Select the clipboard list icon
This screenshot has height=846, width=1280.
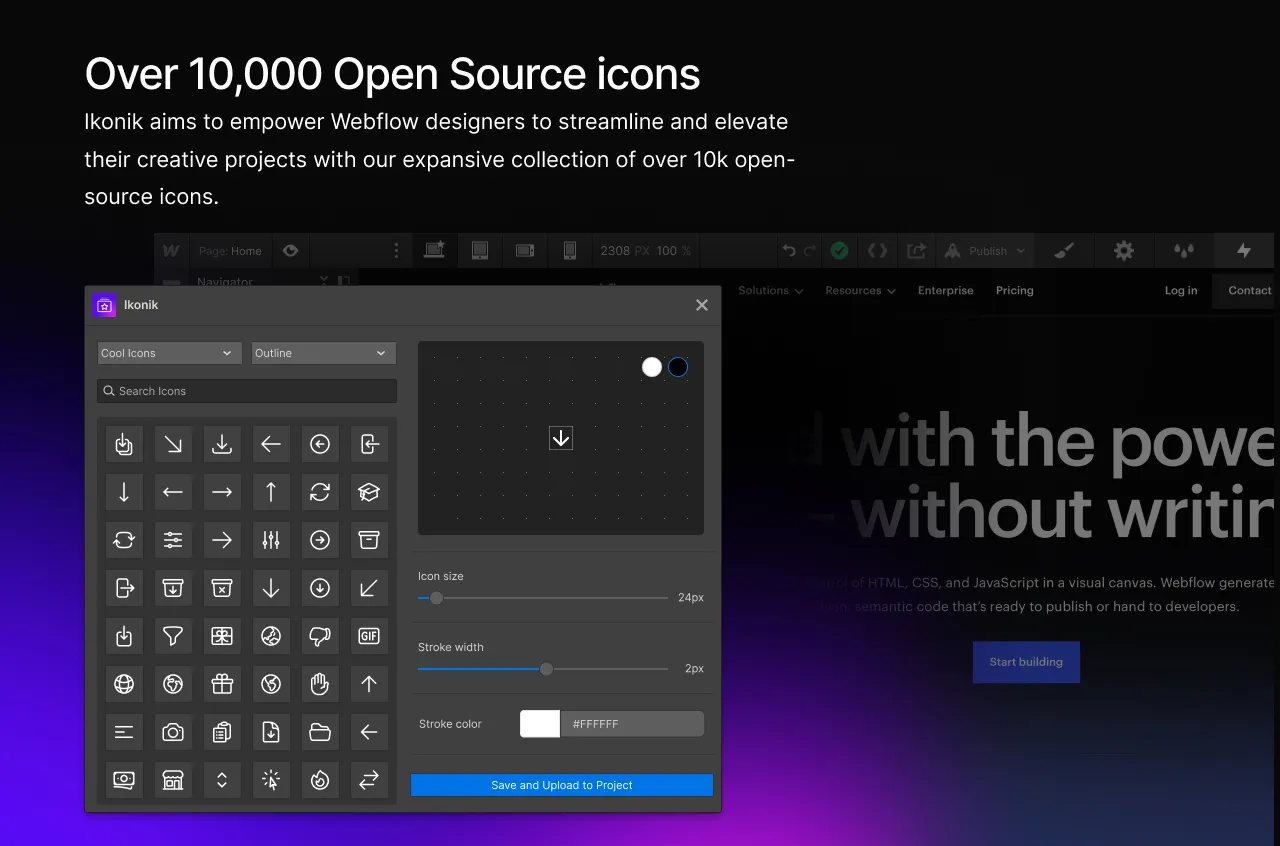(x=222, y=733)
